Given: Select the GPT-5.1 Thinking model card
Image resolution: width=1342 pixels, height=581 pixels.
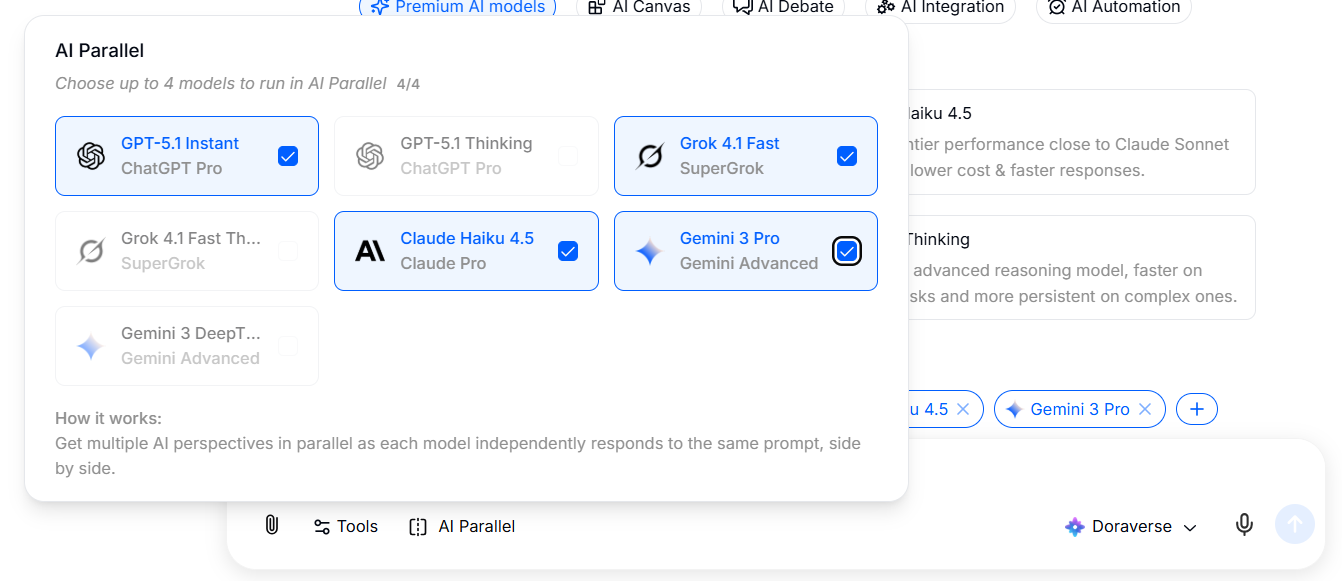Looking at the screenshot, I should pos(466,156).
